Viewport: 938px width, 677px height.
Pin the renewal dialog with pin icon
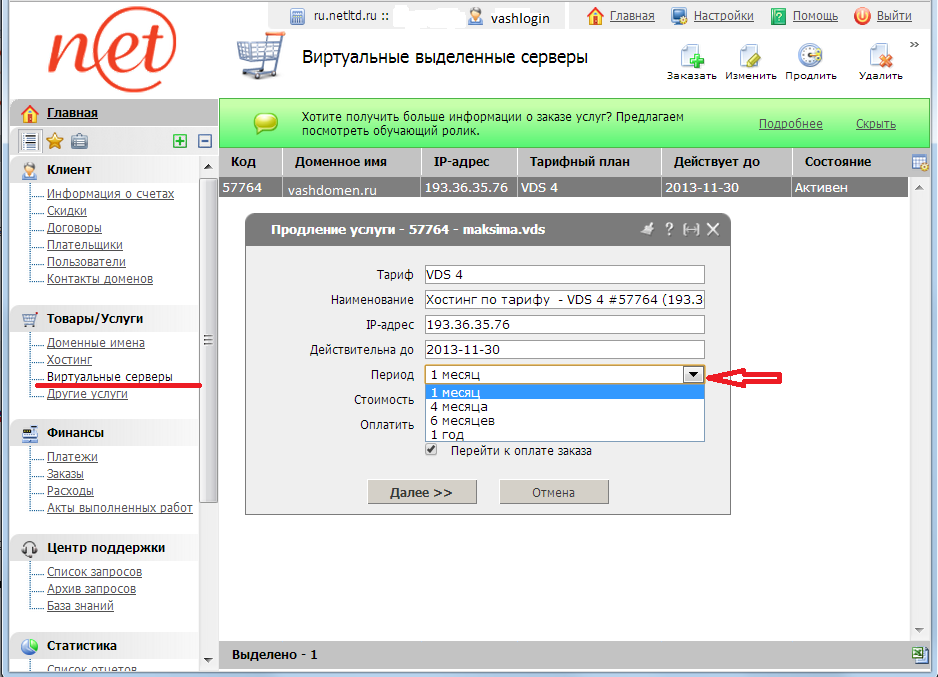coord(647,229)
